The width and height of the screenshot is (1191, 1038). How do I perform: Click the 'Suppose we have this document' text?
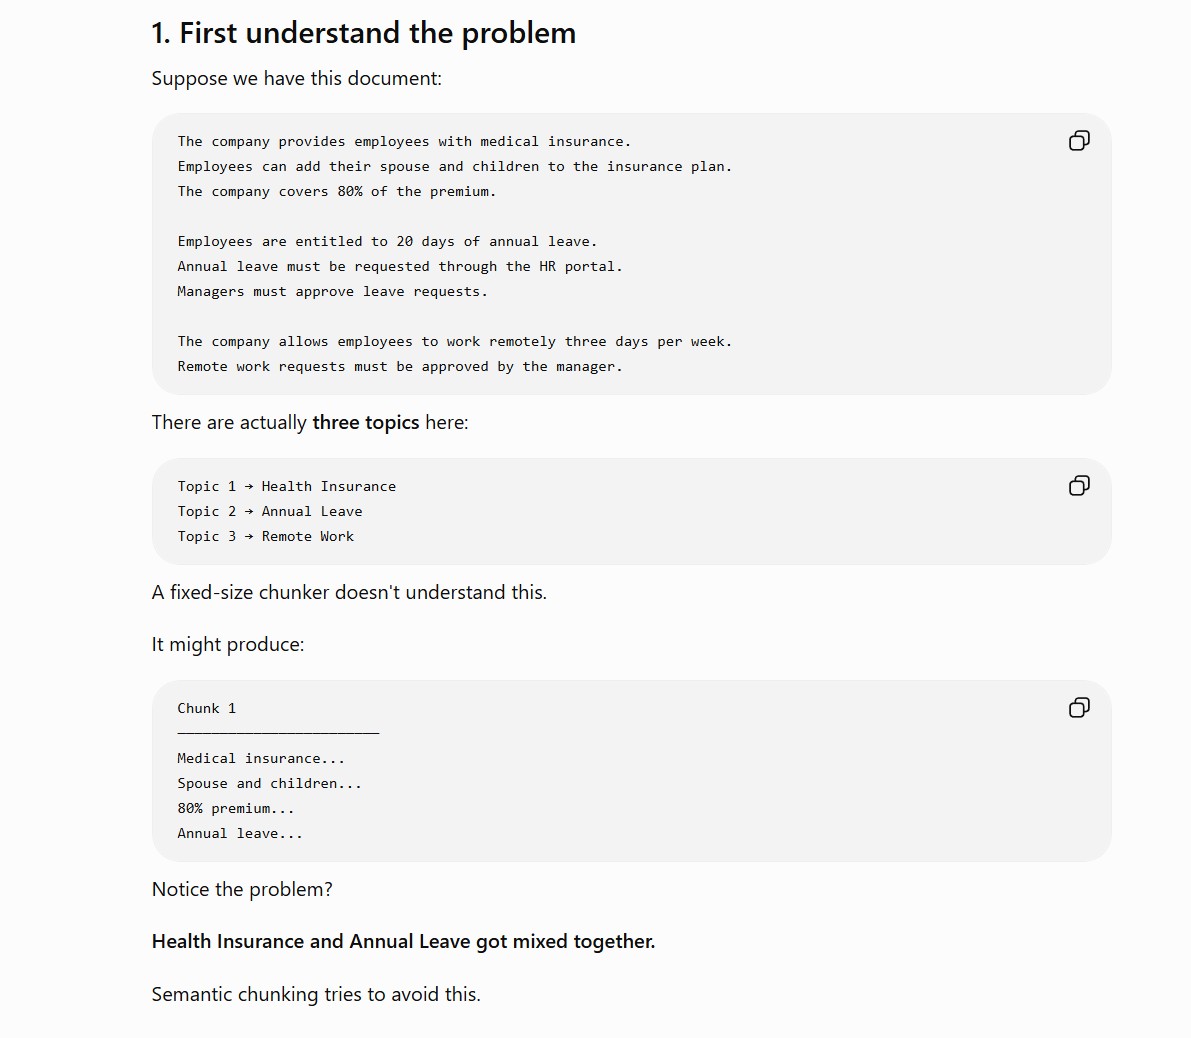point(296,79)
